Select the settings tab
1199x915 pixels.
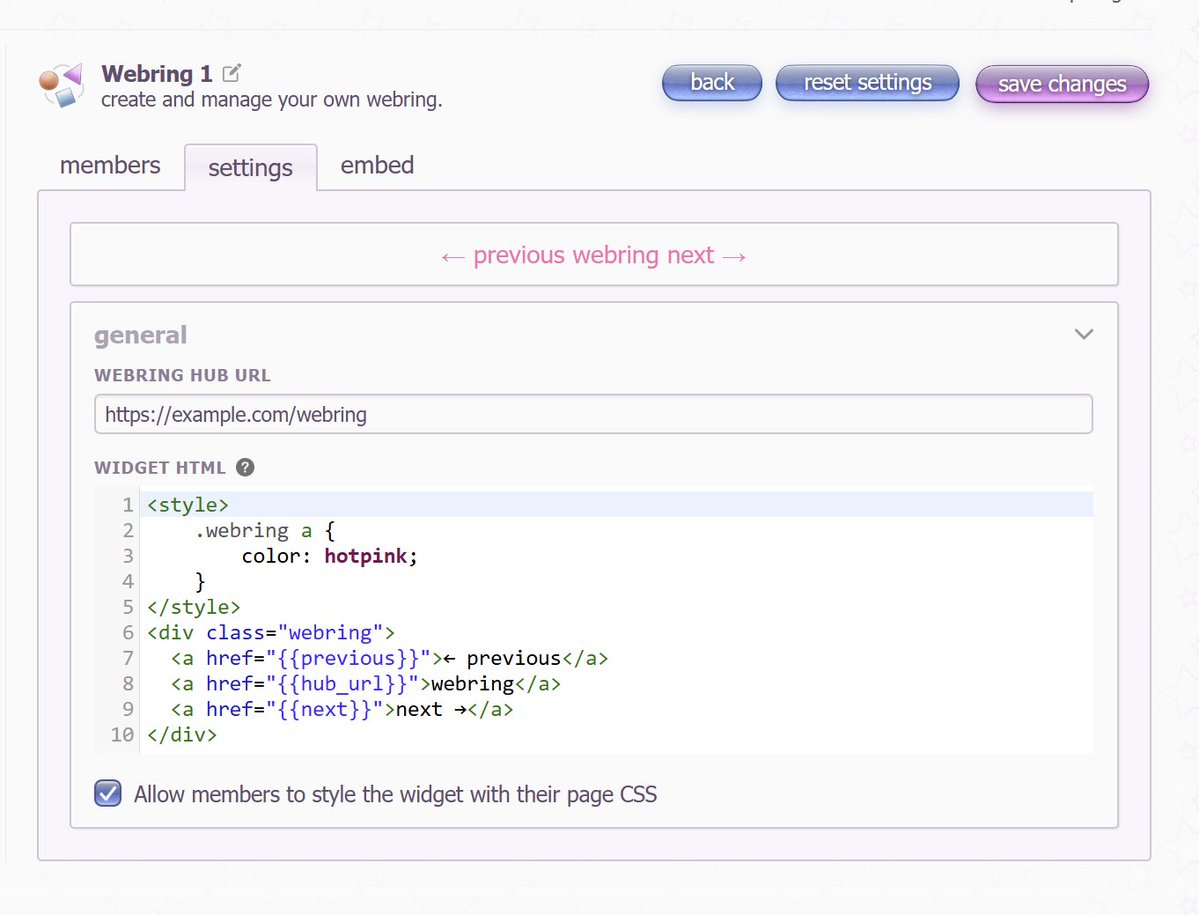(x=251, y=167)
